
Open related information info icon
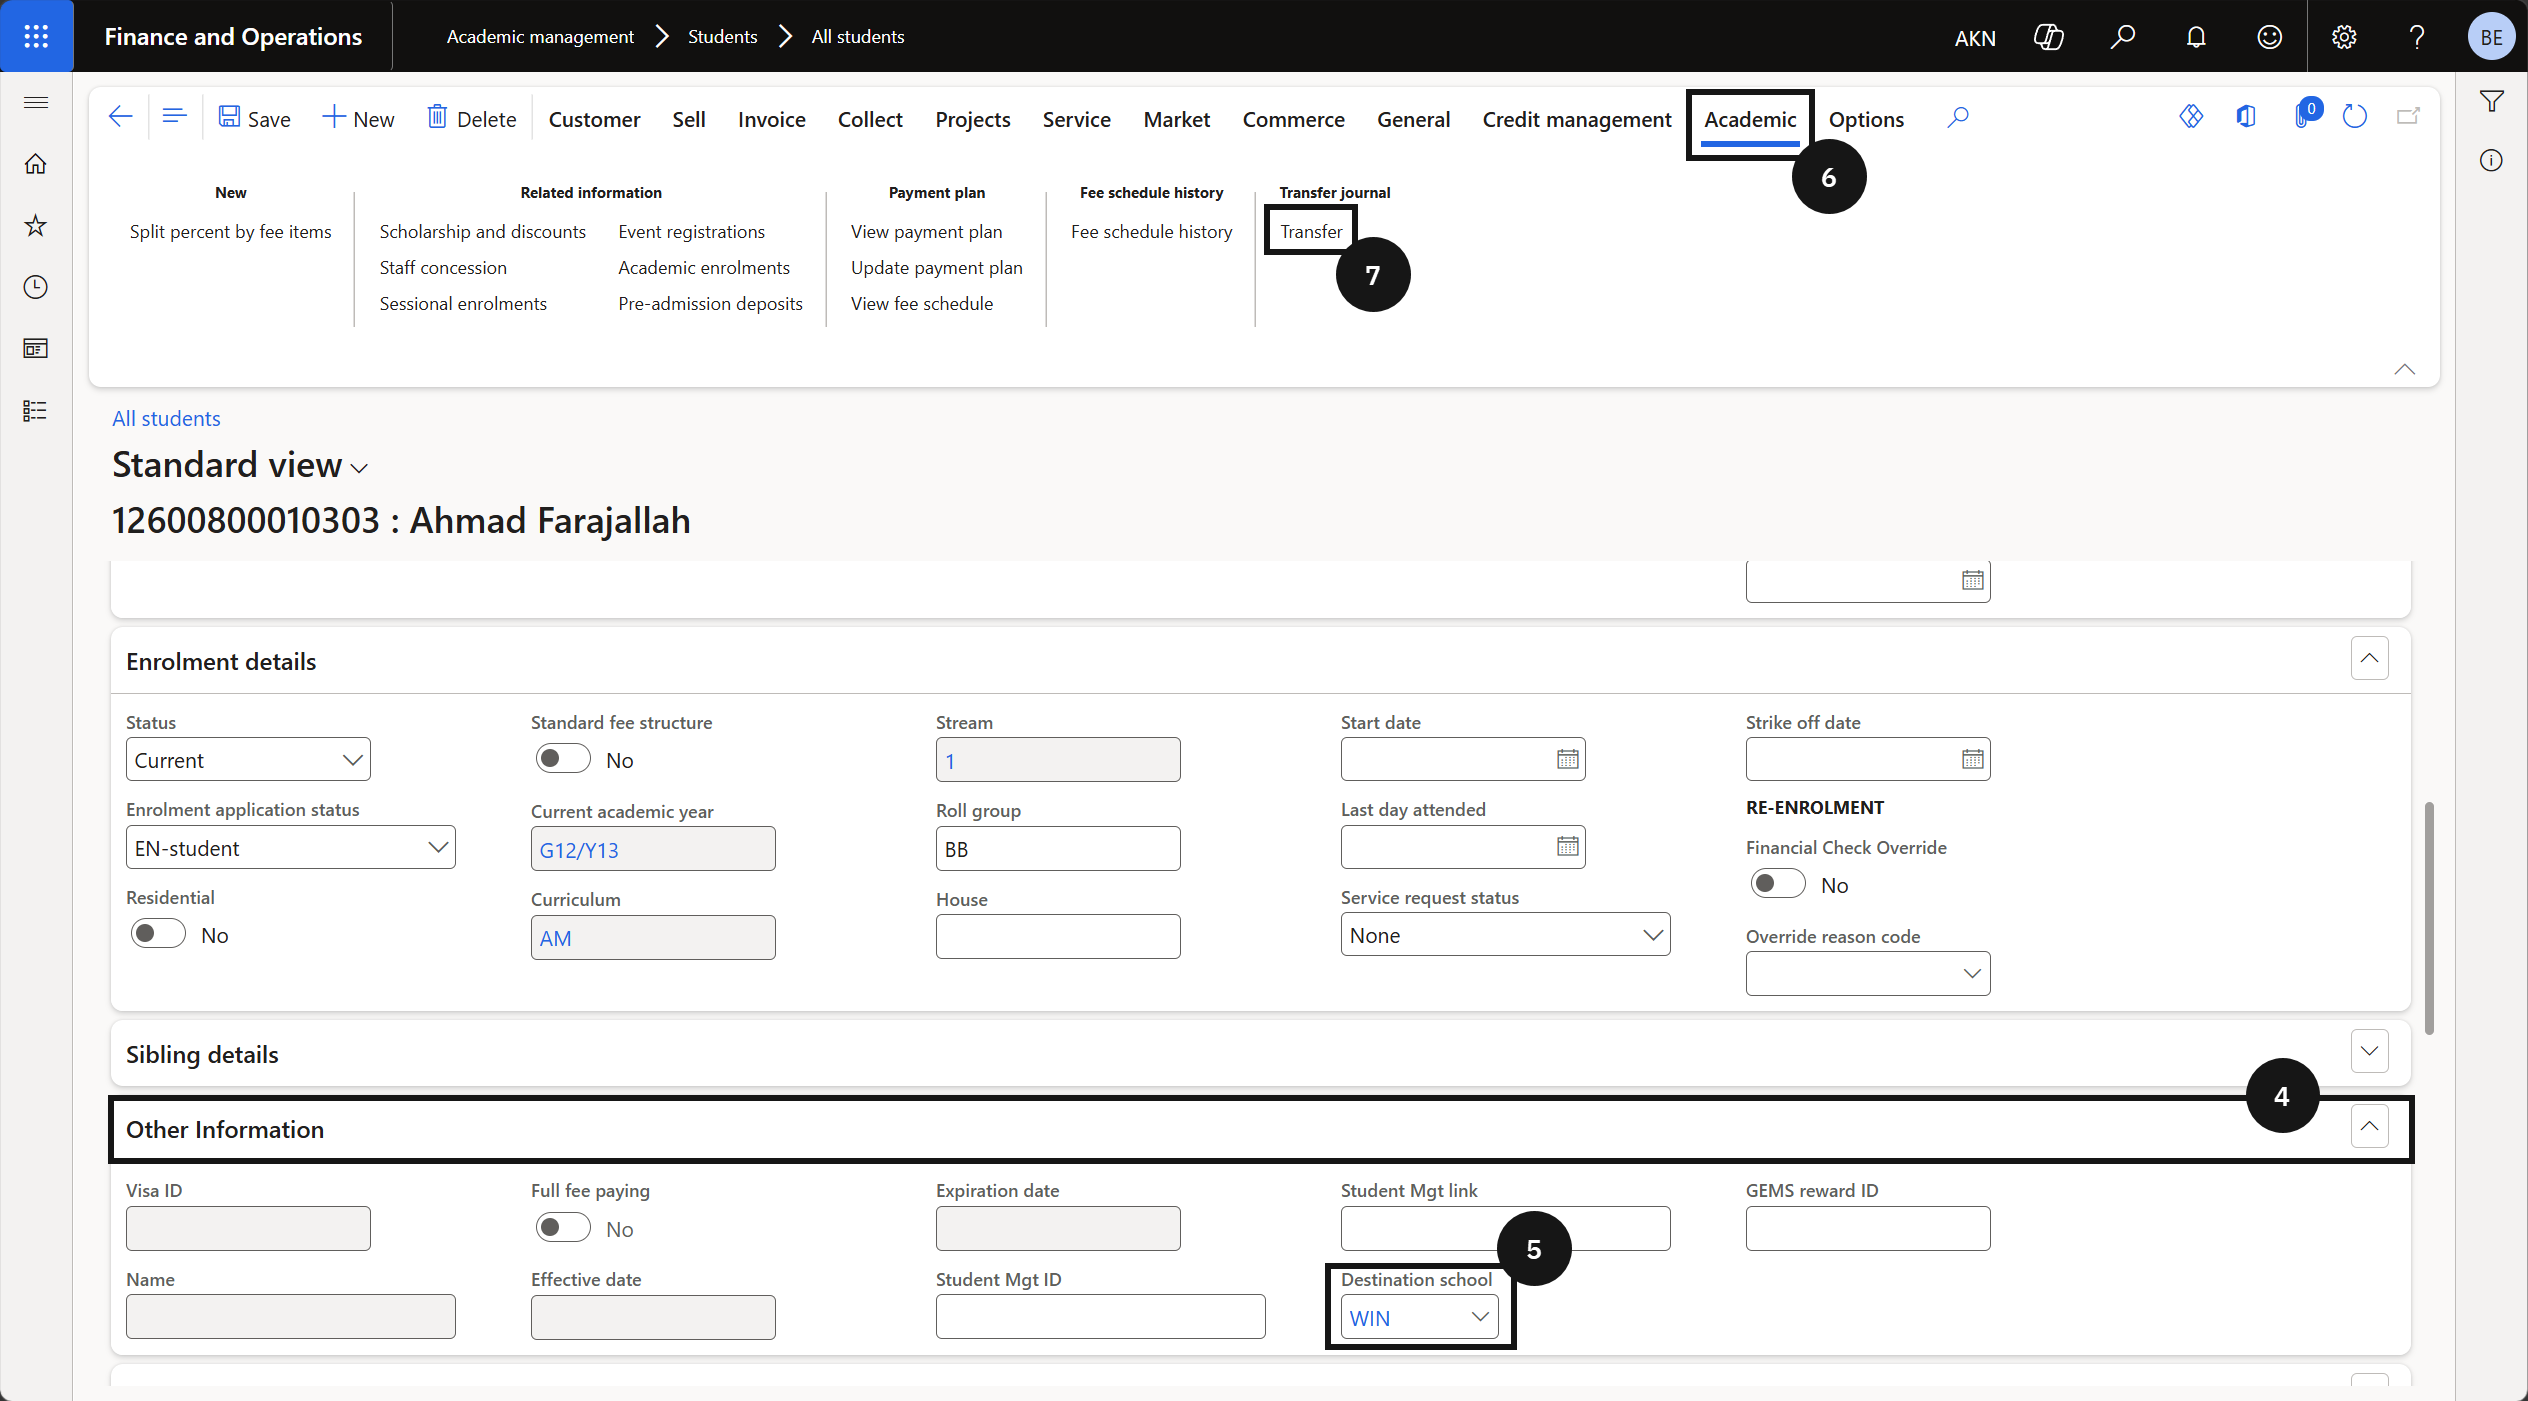2491,160
